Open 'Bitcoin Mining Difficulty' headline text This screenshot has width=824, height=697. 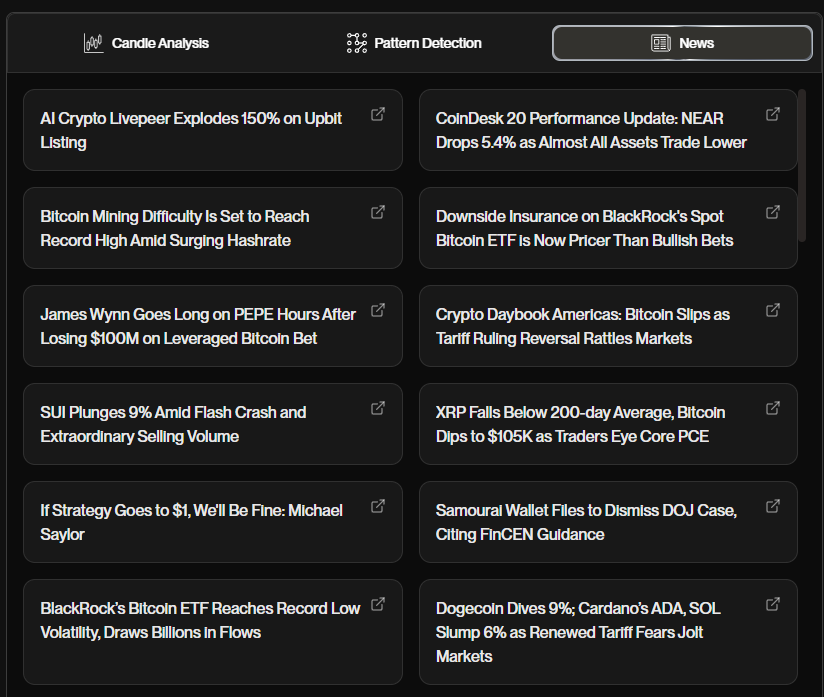(x=175, y=228)
